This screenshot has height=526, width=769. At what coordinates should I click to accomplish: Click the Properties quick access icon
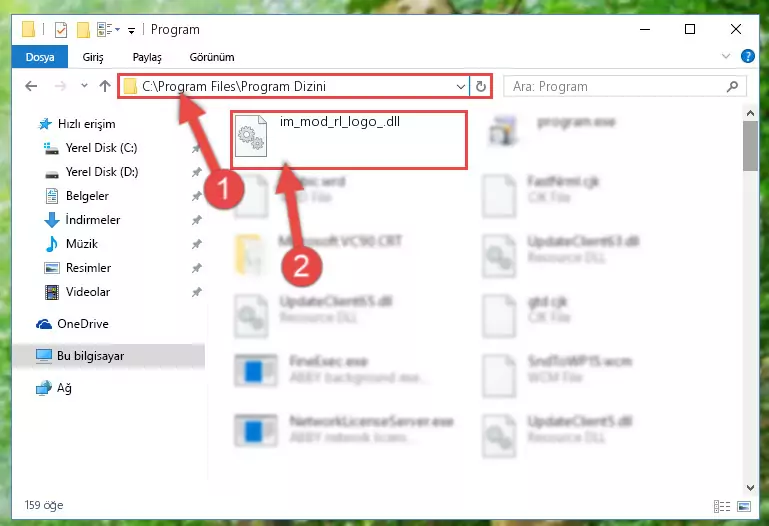click(x=61, y=30)
